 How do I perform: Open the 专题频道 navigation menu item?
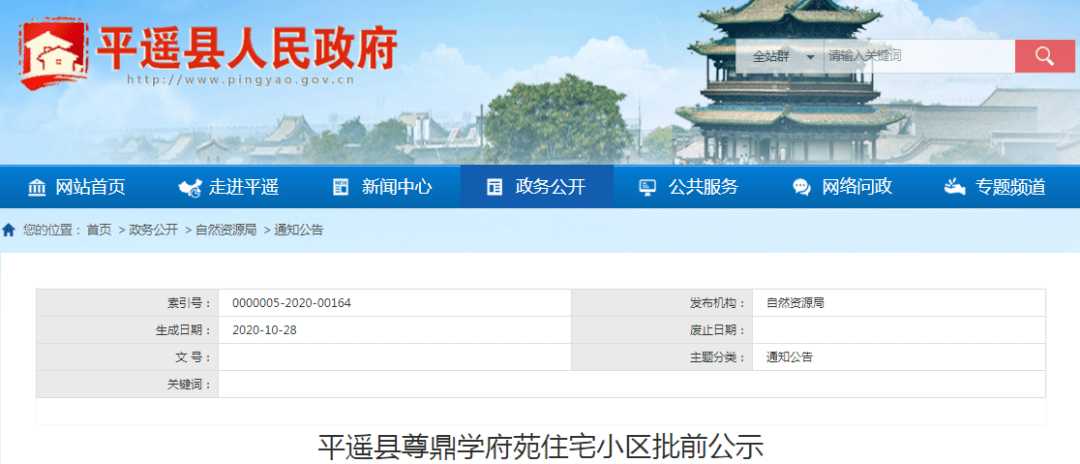pos(1010,187)
